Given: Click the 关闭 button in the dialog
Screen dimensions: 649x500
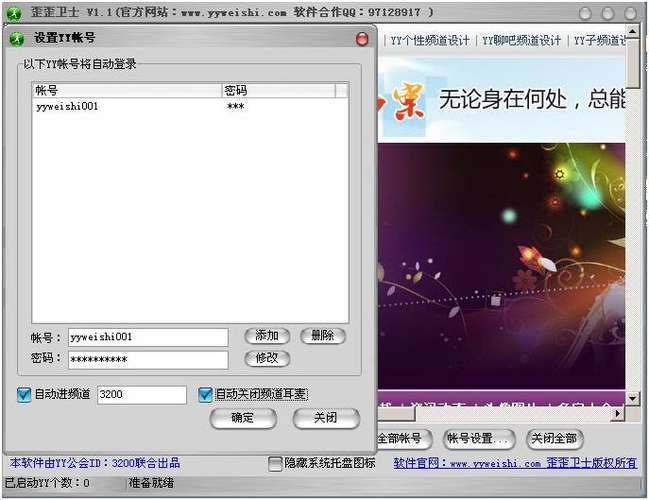Looking at the screenshot, I should 326,418.
